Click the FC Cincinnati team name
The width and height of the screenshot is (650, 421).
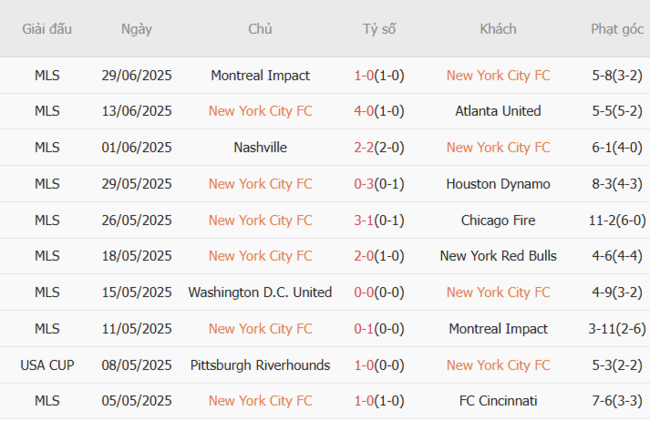pyautogui.click(x=498, y=401)
